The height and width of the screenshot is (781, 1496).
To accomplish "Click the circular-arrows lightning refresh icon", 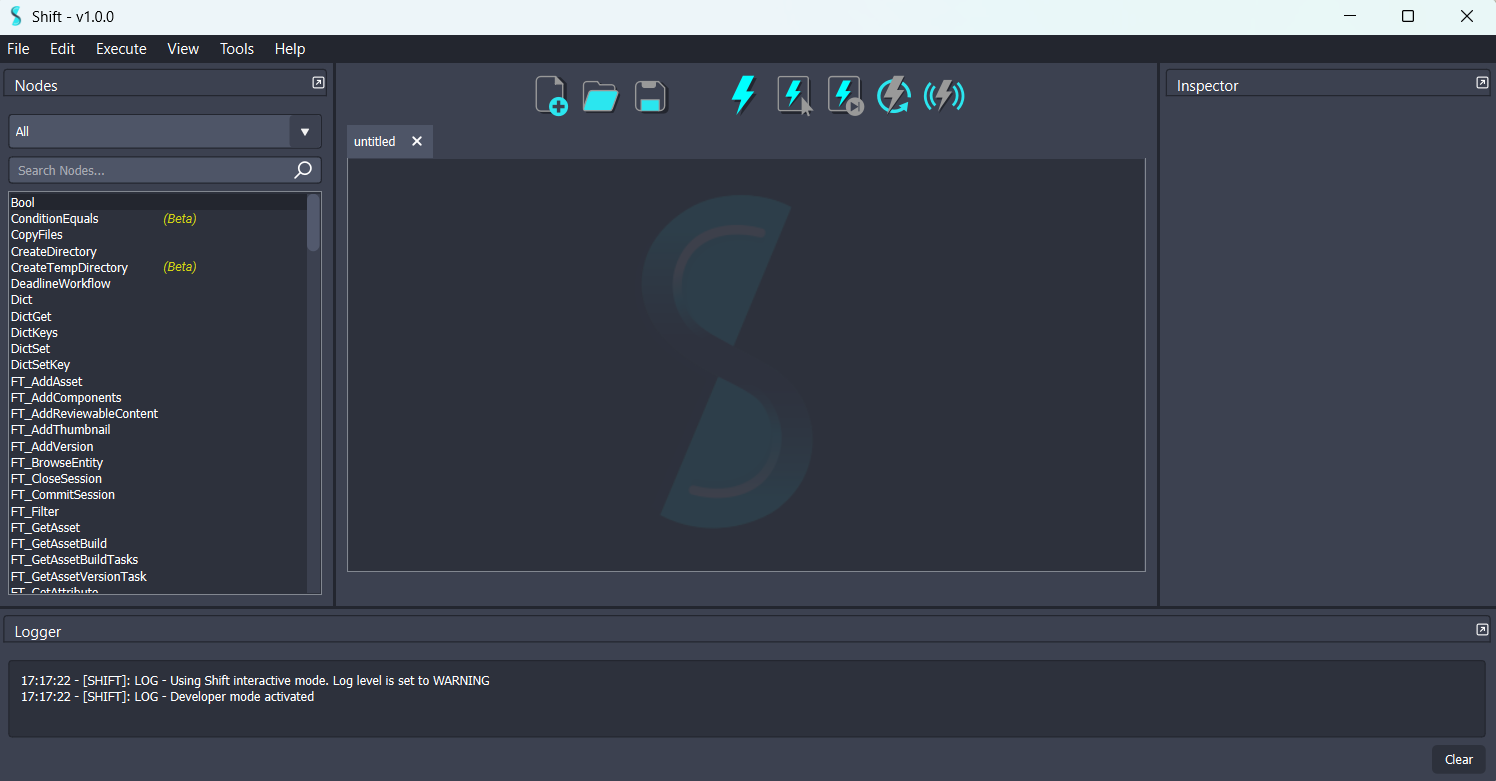I will coord(893,94).
